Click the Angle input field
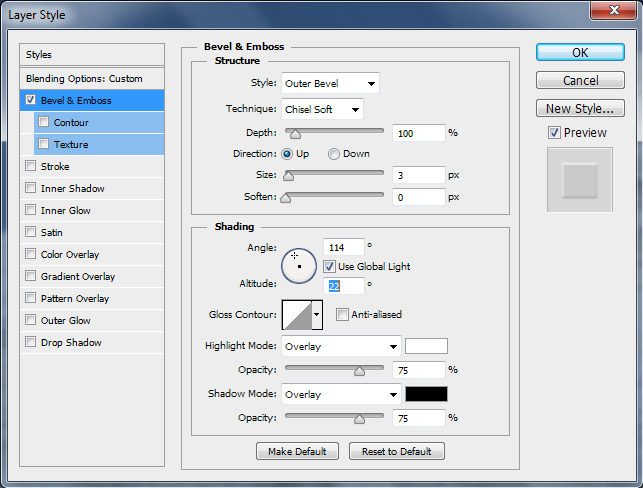Screen dimensions: 643x488 pos(344,247)
